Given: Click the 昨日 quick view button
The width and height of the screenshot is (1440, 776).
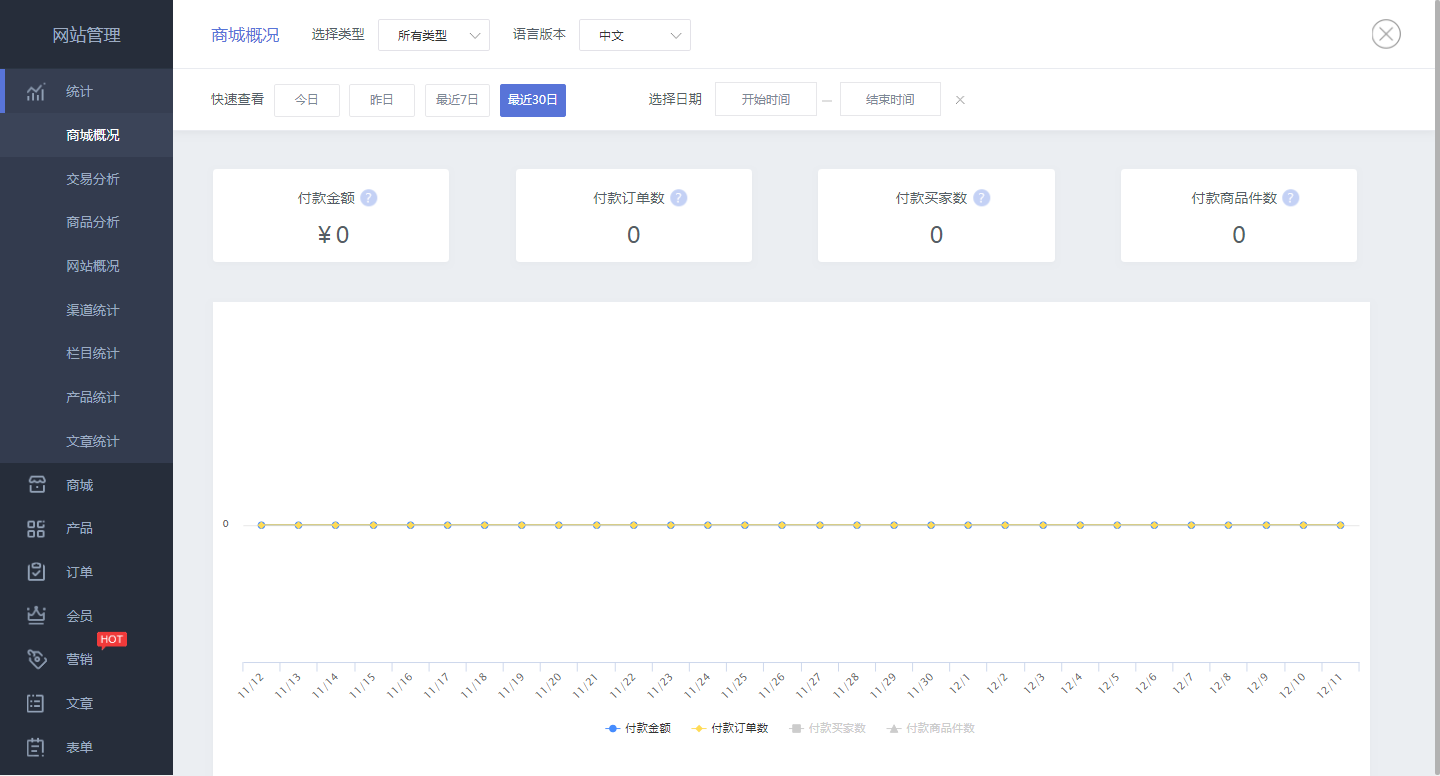Looking at the screenshot, I should tap(382, 100).
